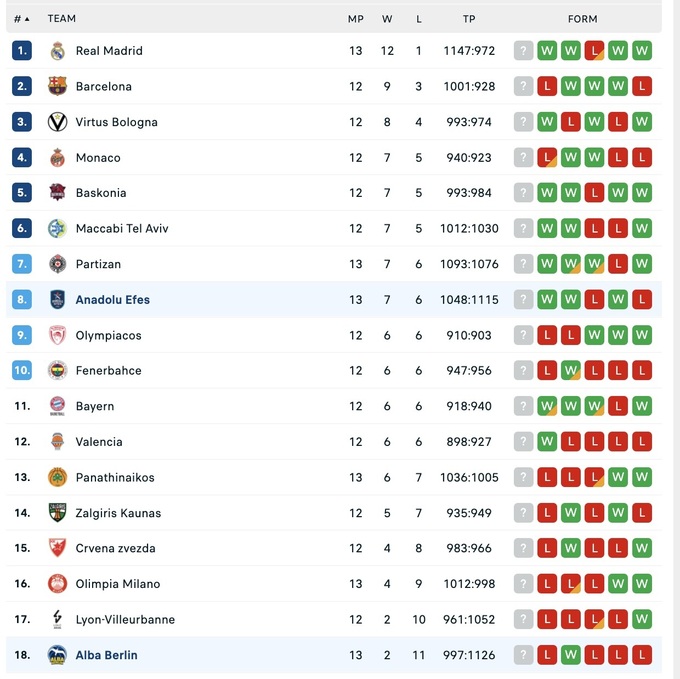Sort table by the TEAM header
680x679 pixels.
coord(62,19)
